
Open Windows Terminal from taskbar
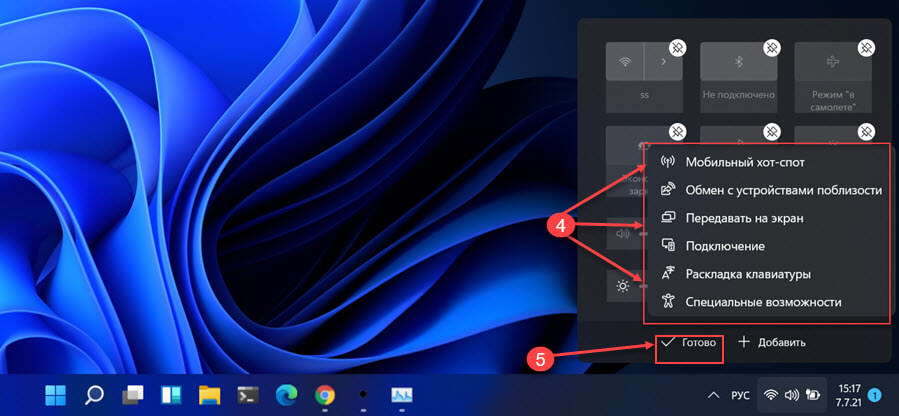click(248, 395)
